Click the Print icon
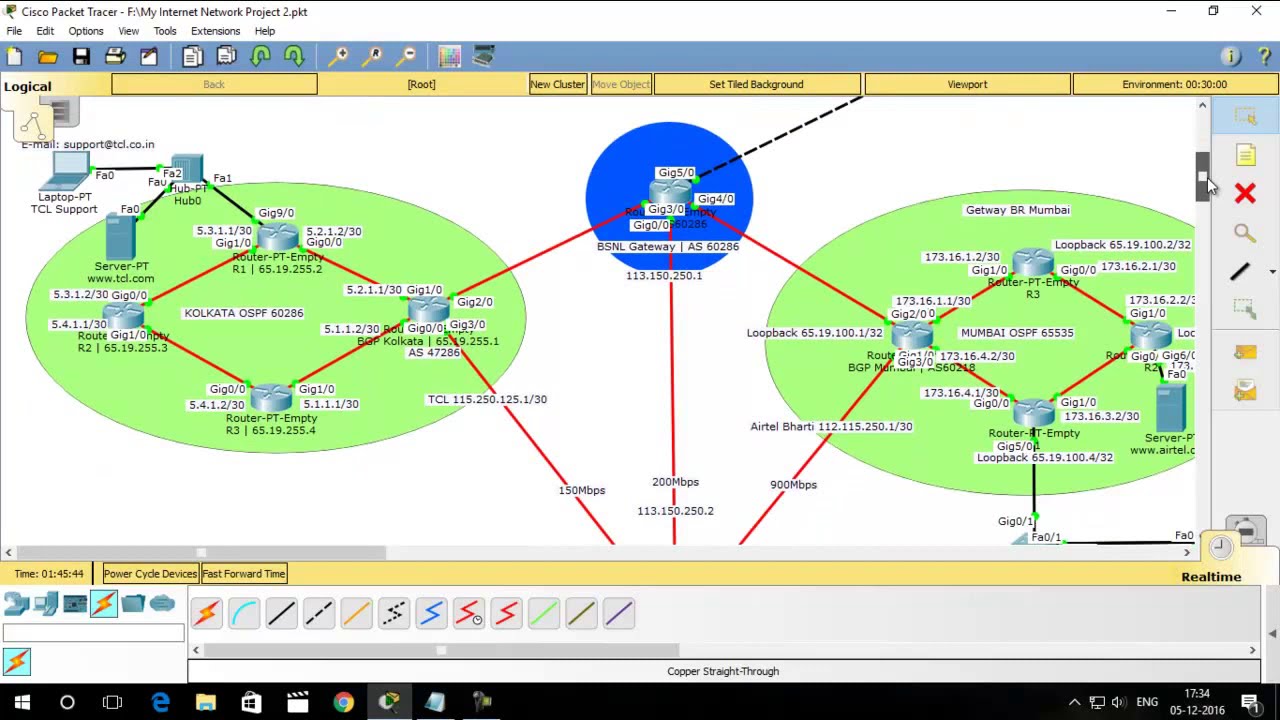Image resolution: width=1280 pixels, height=720 pixels. [115, 57]
